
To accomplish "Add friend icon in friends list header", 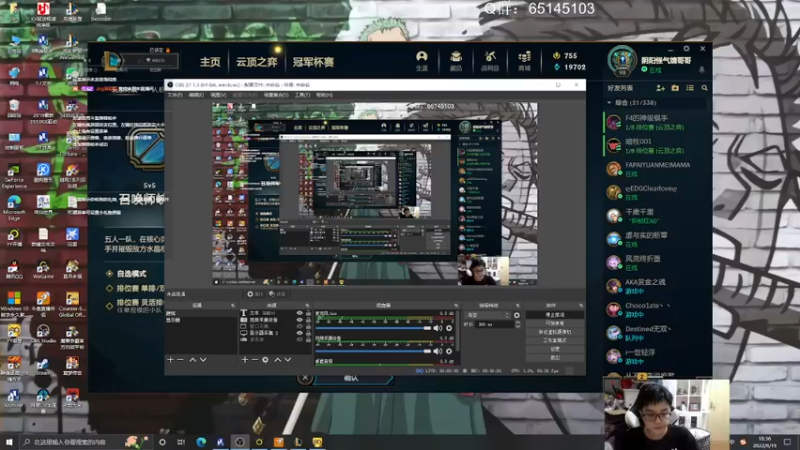I will tap(660, 88).
